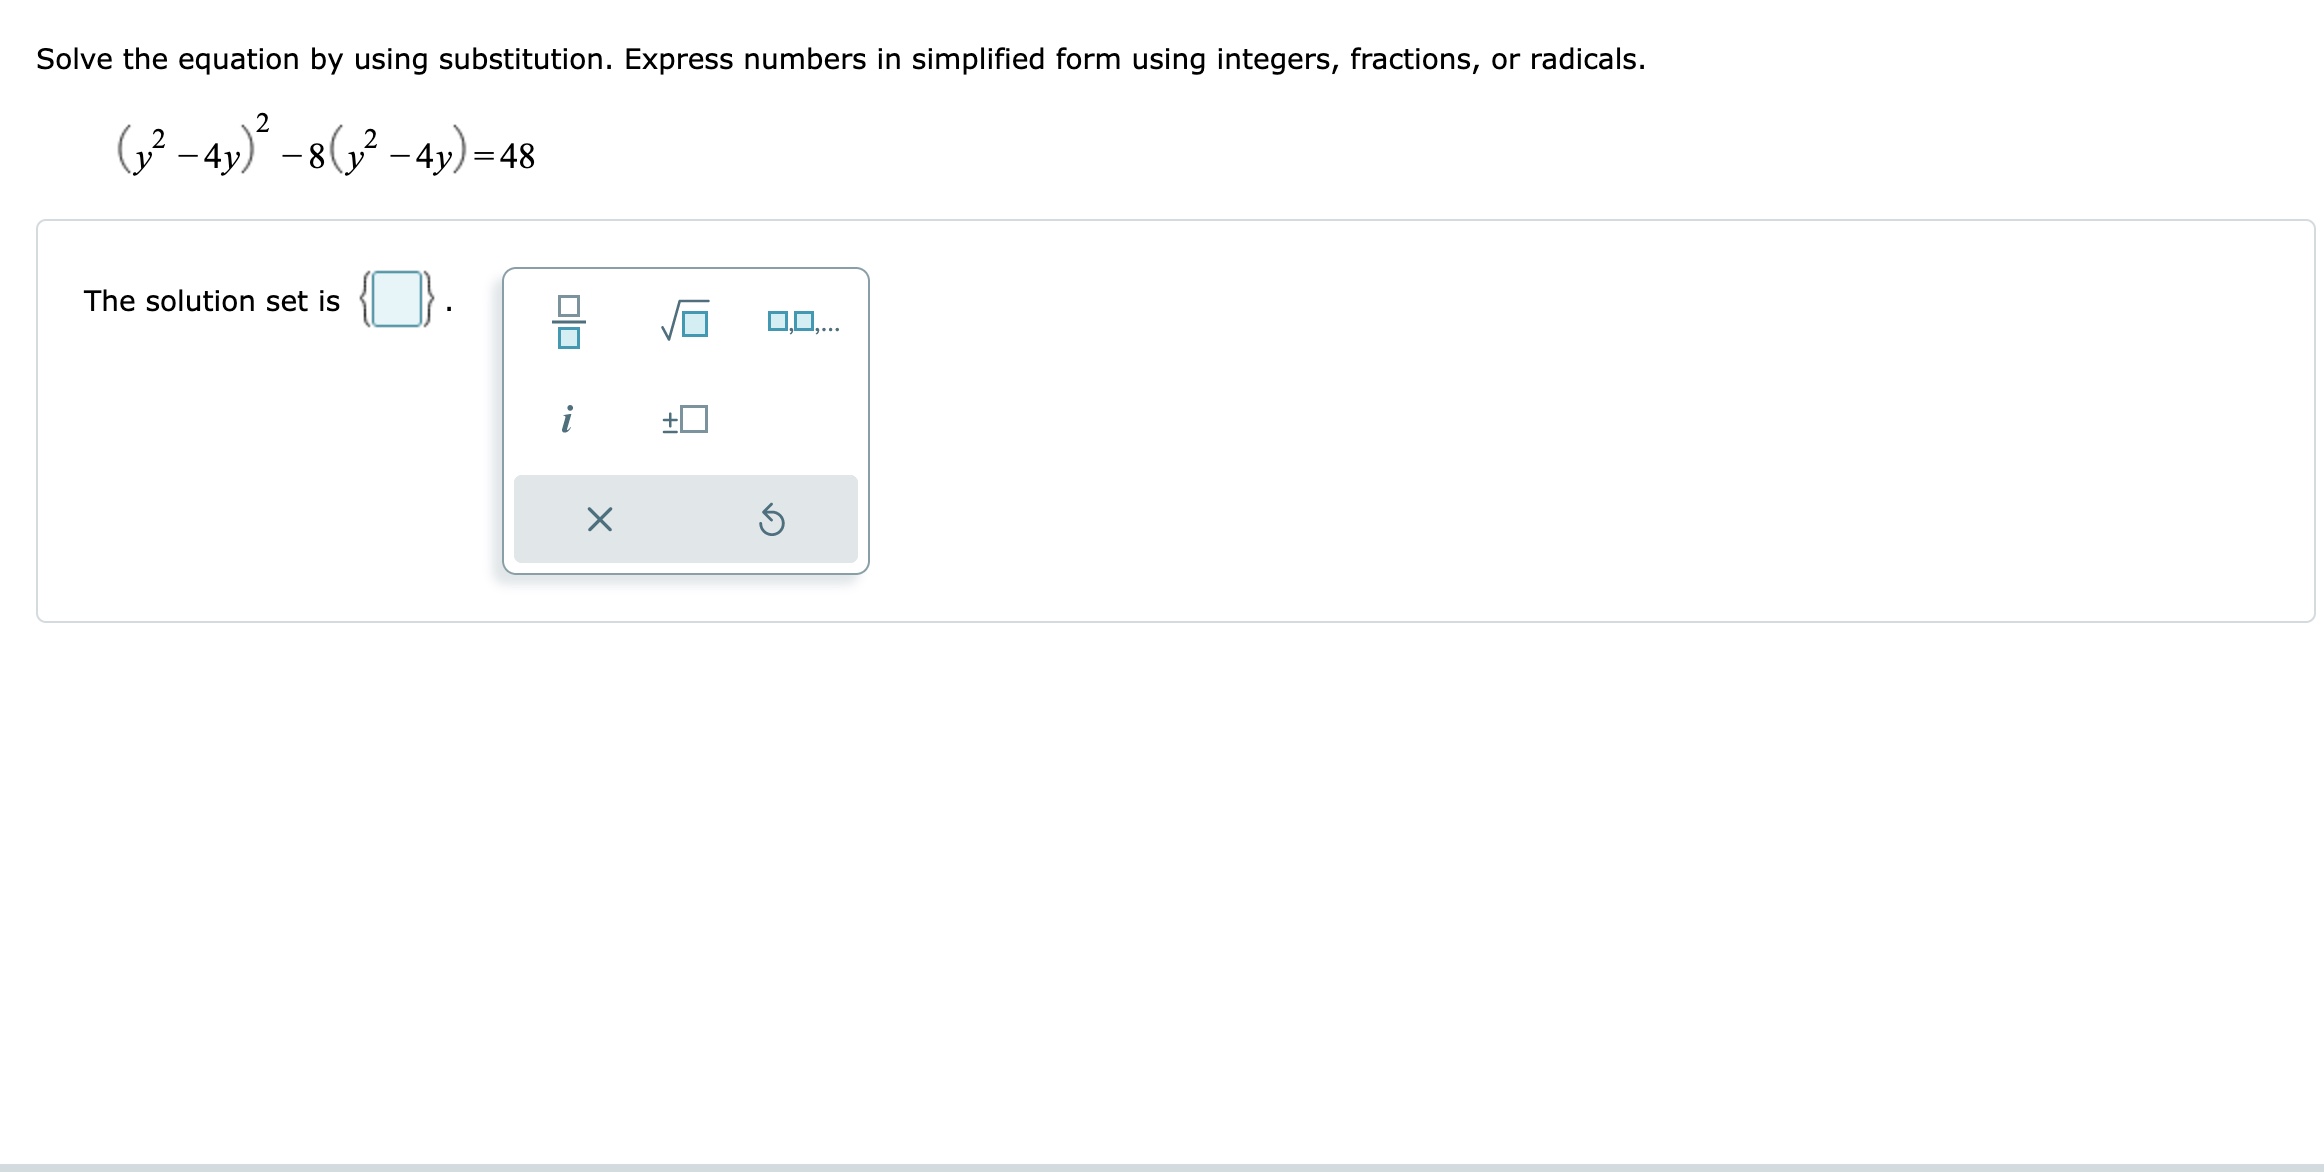The height and width of the screenshot is (1172, 2324).
Task: Click the square root template button
Action: pyautogui.click(x=684, y=320)
